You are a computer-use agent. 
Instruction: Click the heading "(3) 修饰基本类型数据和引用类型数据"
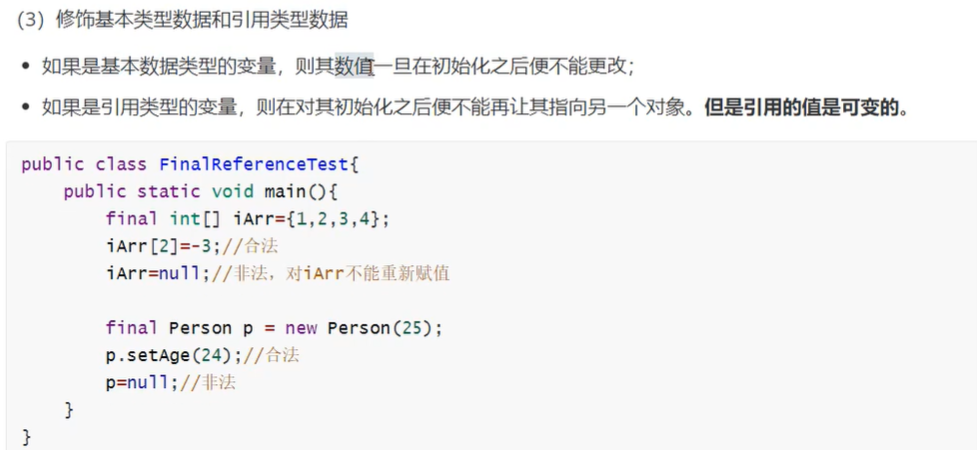click(182, 21)
